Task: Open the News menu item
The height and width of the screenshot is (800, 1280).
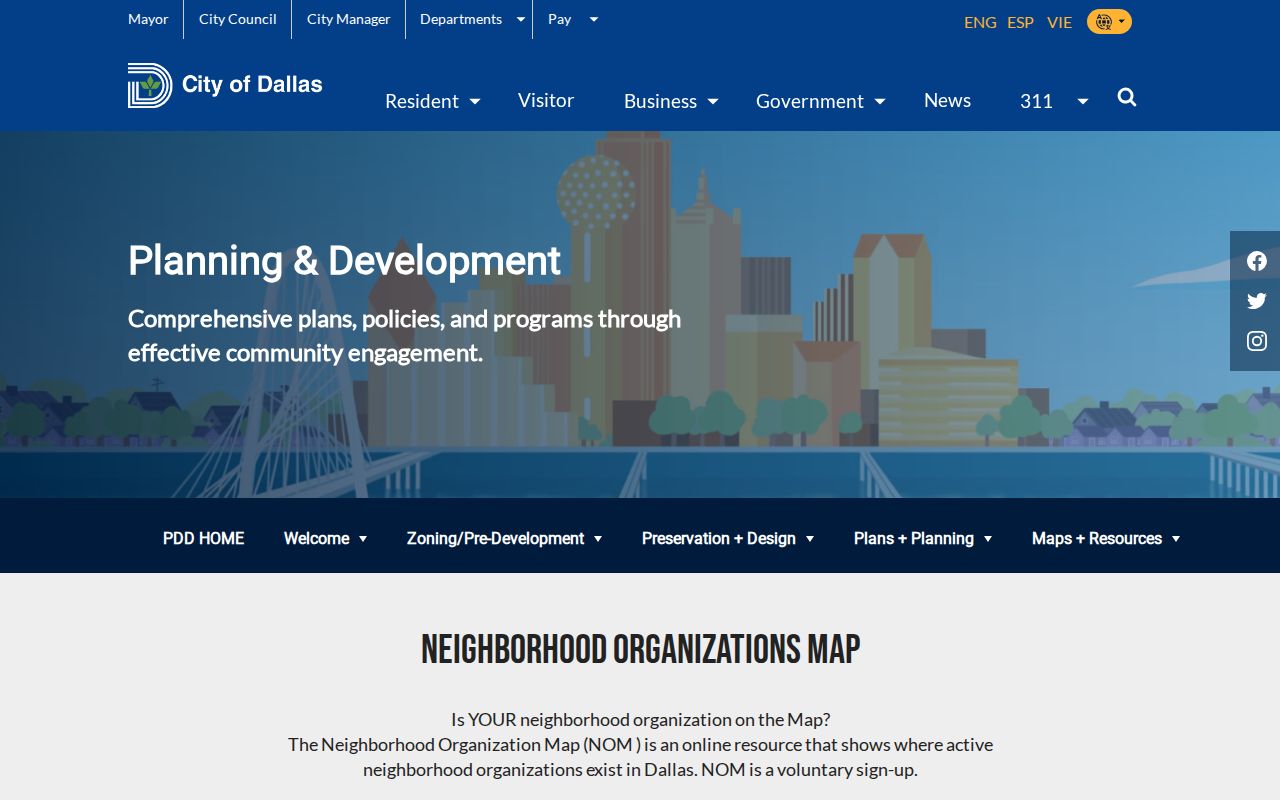Action: click(x=947, y=100)
